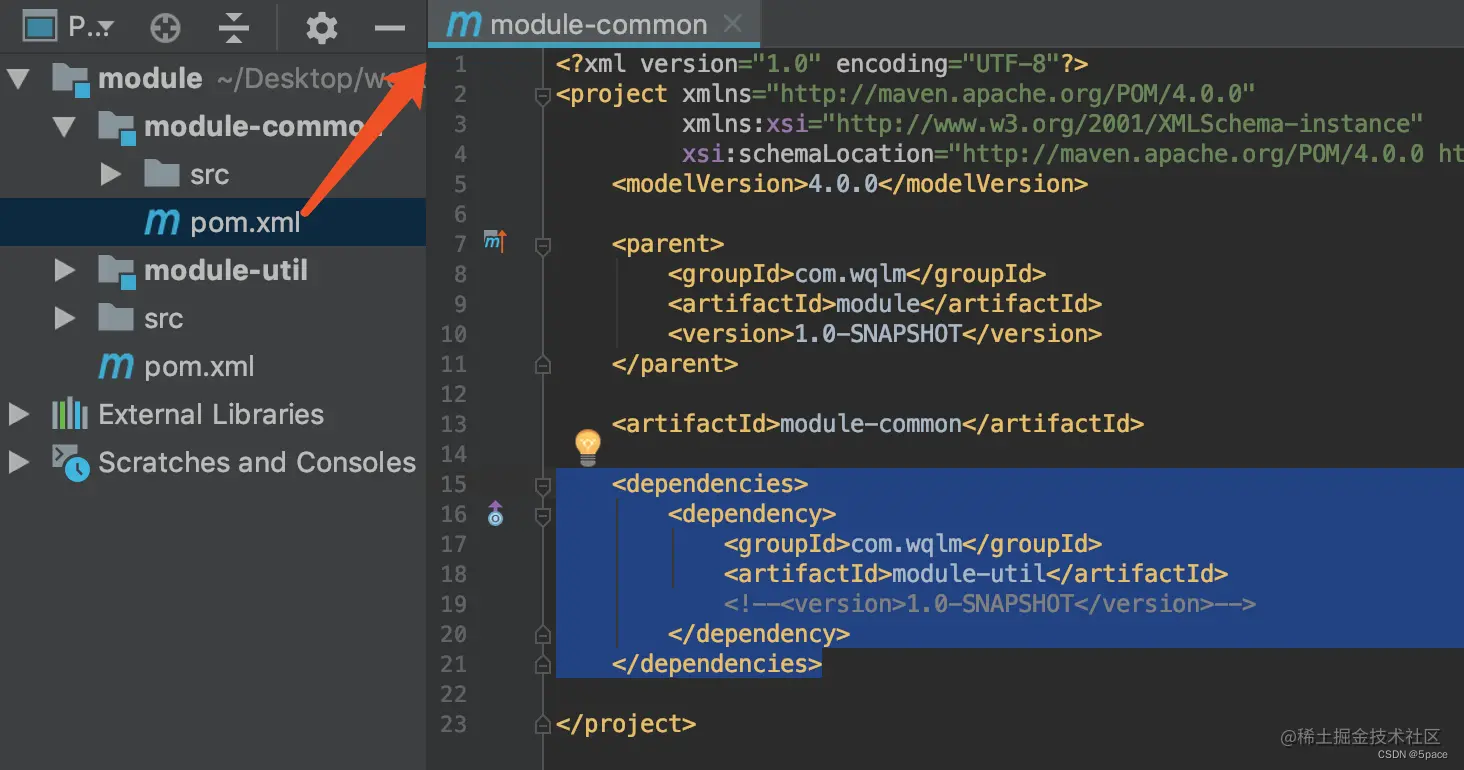
Task: Click the src folder icon under module-common
Action: pyautogui.click(x=162, y=174)
